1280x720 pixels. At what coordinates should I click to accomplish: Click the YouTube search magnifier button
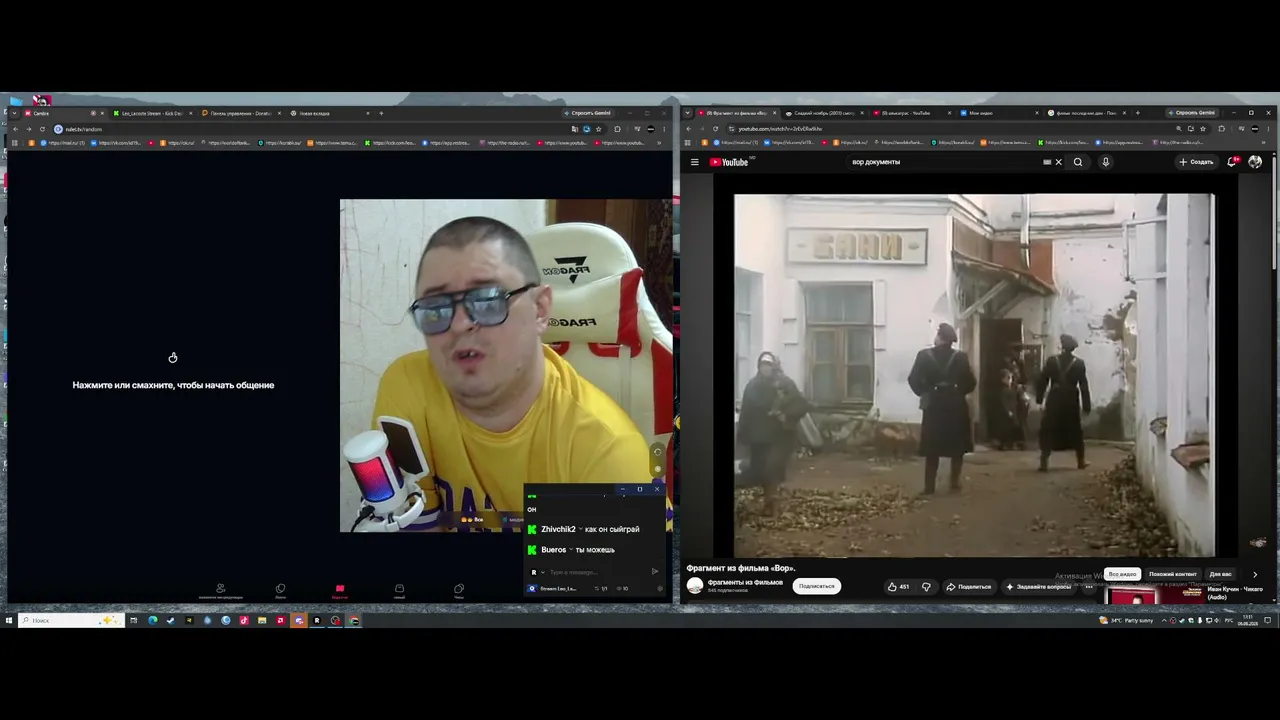pos(1078,162)
